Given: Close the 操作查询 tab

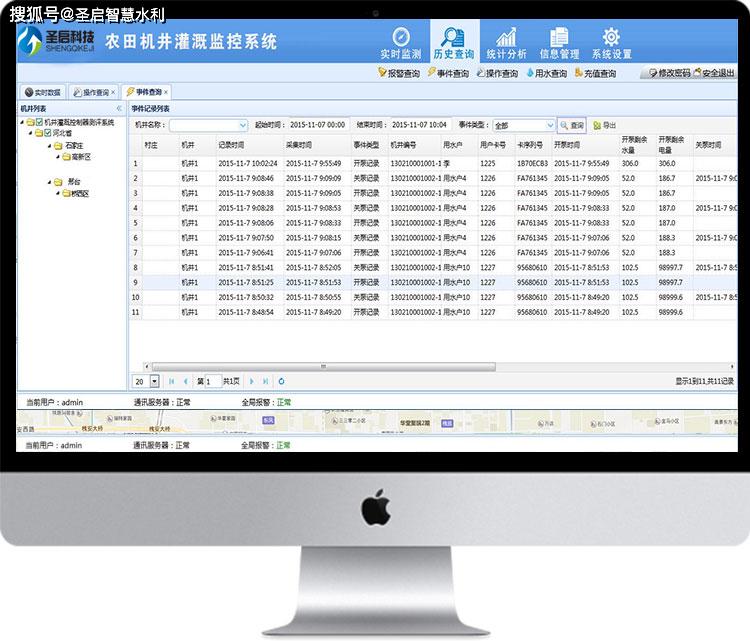Looking at the screenshot, I should tap(113, 92).
